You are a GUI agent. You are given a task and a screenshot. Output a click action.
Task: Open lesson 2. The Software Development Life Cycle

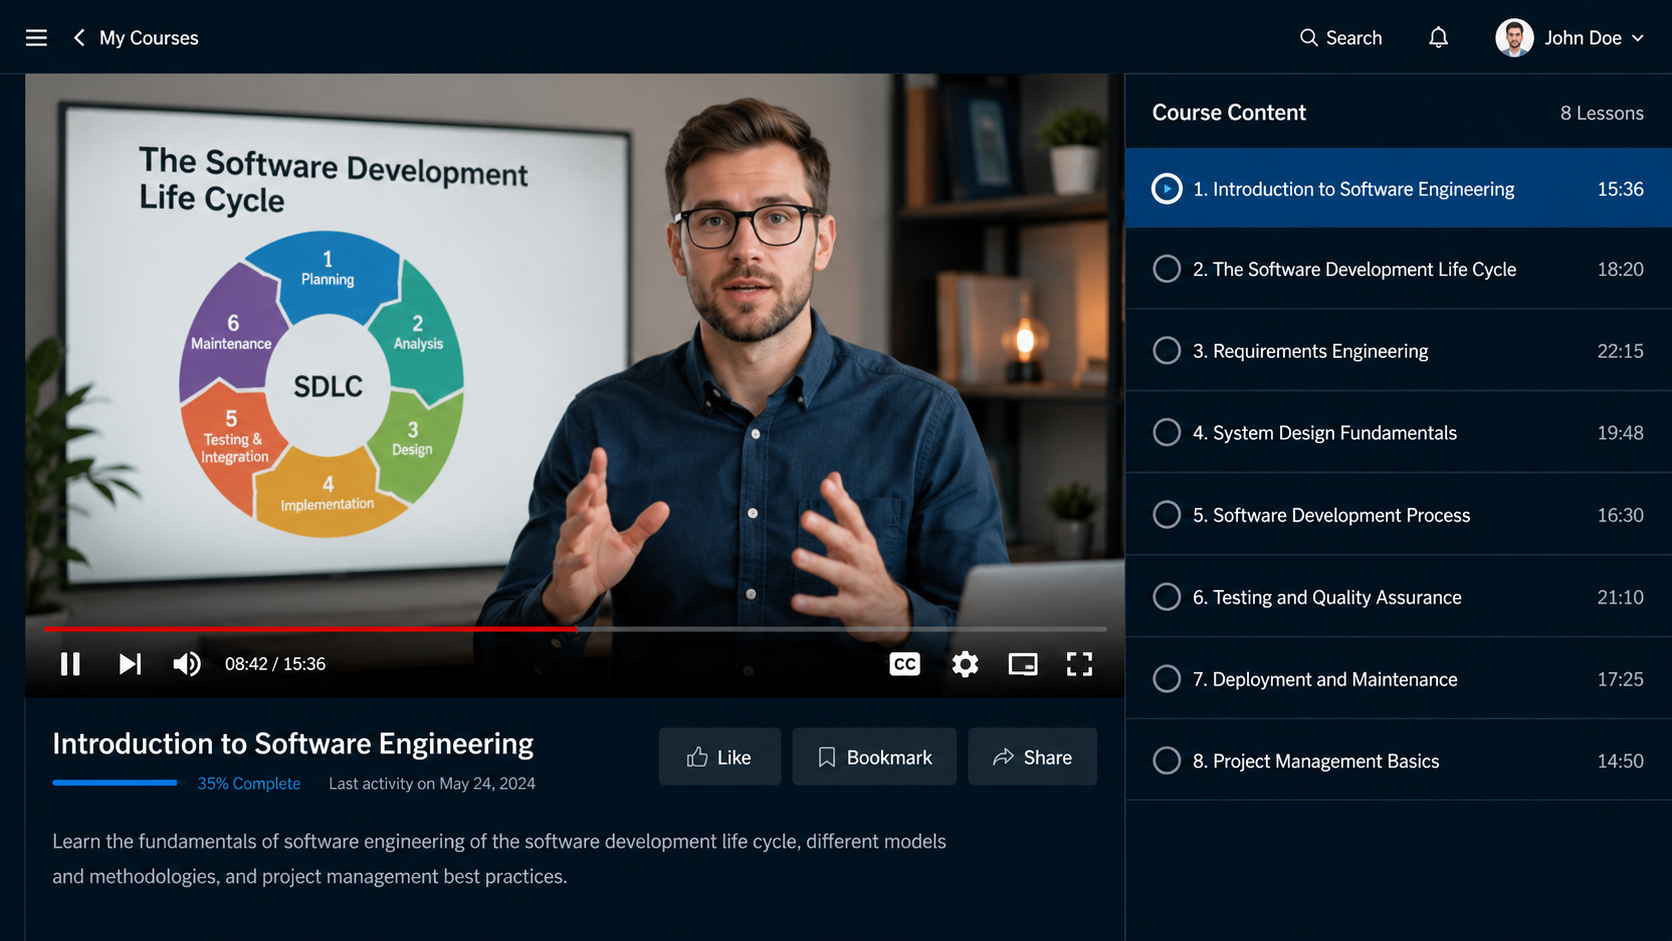[x=1398, y=269]
